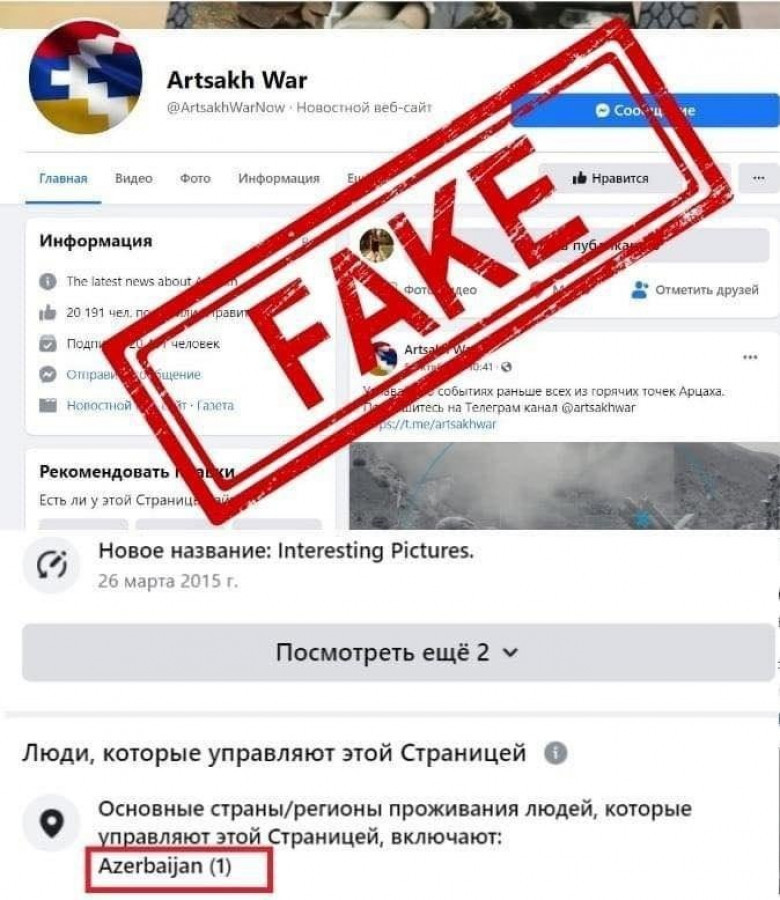780x900 pixels.
Task: Expand Посмотреть ещё 2 history entries
Action: [x=398, y=653]
